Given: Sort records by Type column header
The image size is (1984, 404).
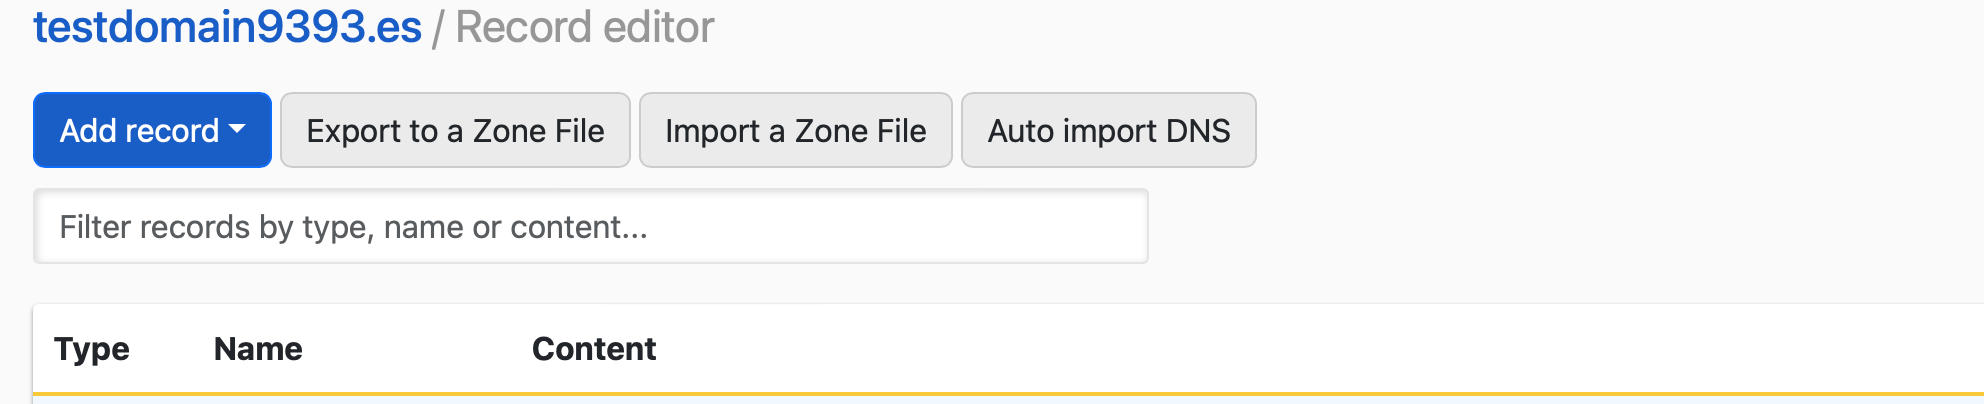Looking at the screenshot, I should tap(92, 349).
